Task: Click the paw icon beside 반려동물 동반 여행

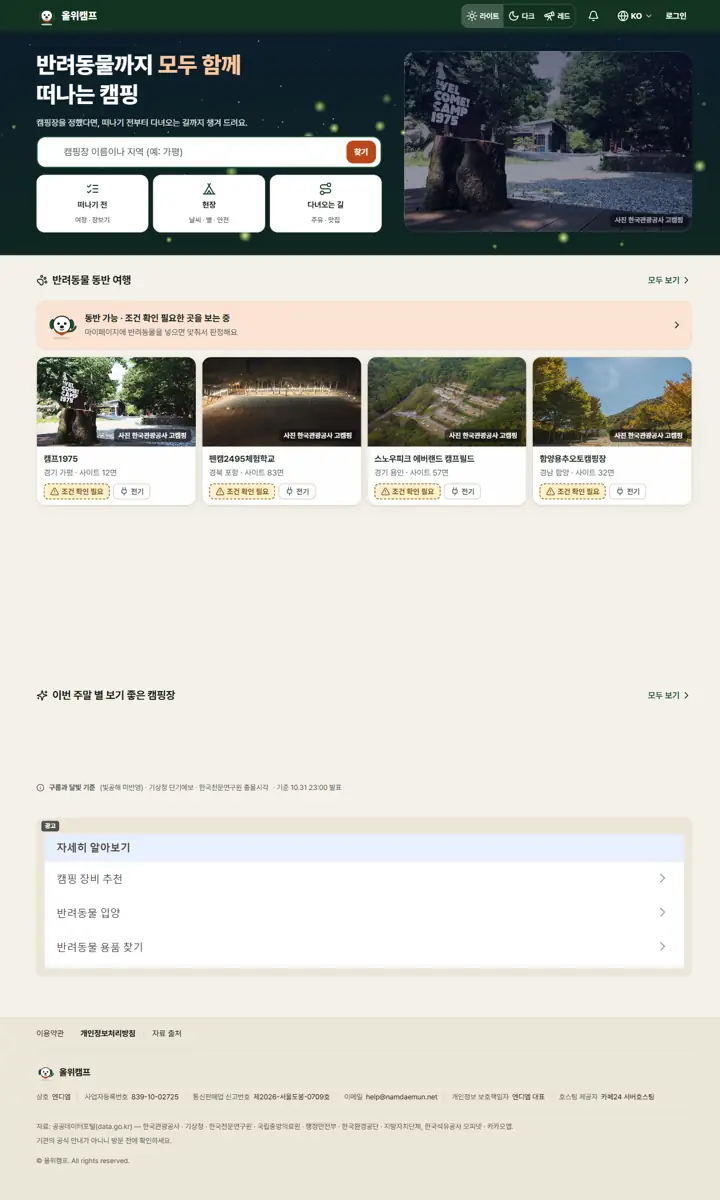Action: click(x=42, y=280)
